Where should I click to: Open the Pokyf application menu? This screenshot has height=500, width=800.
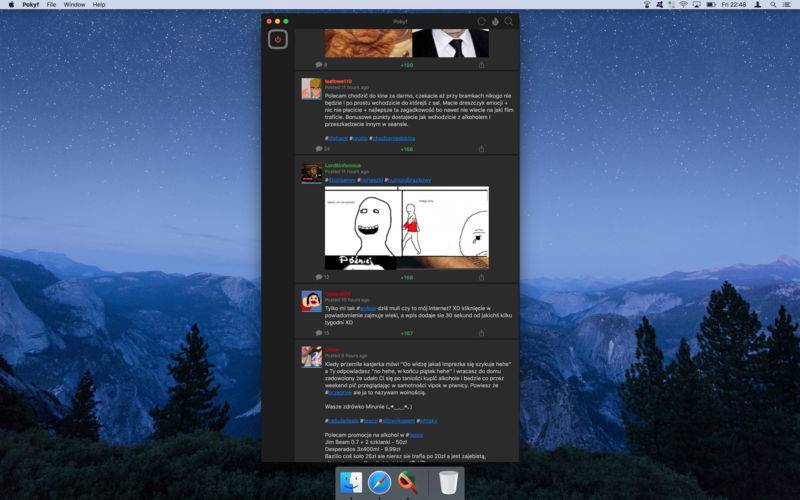point(30,5)
